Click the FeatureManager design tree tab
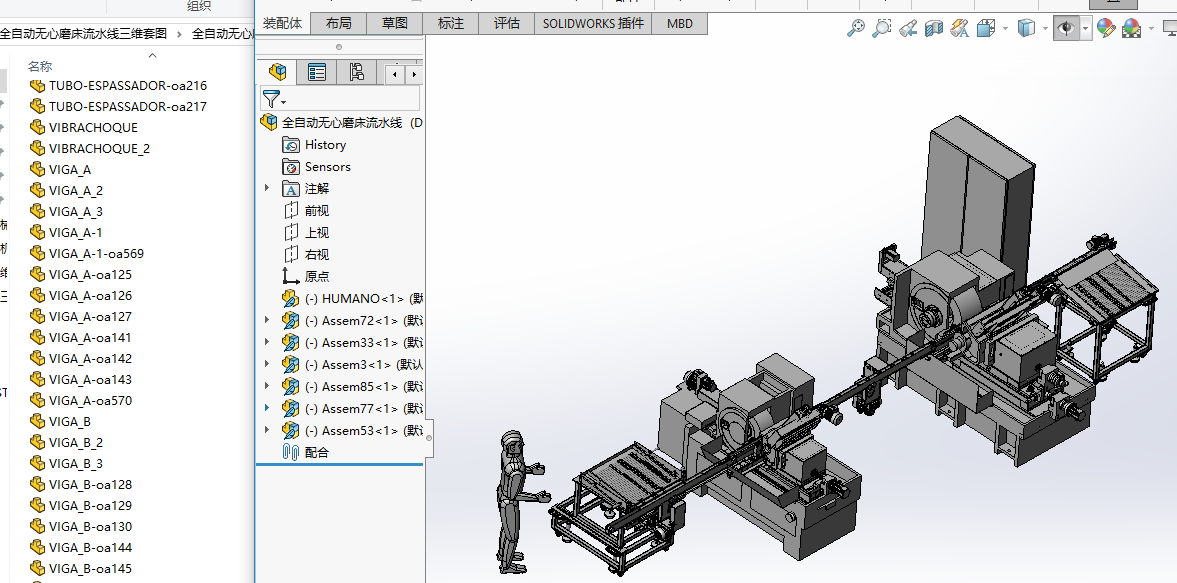Image resolution: width=1177 pixels, height=583 pixels. [278, 72]
